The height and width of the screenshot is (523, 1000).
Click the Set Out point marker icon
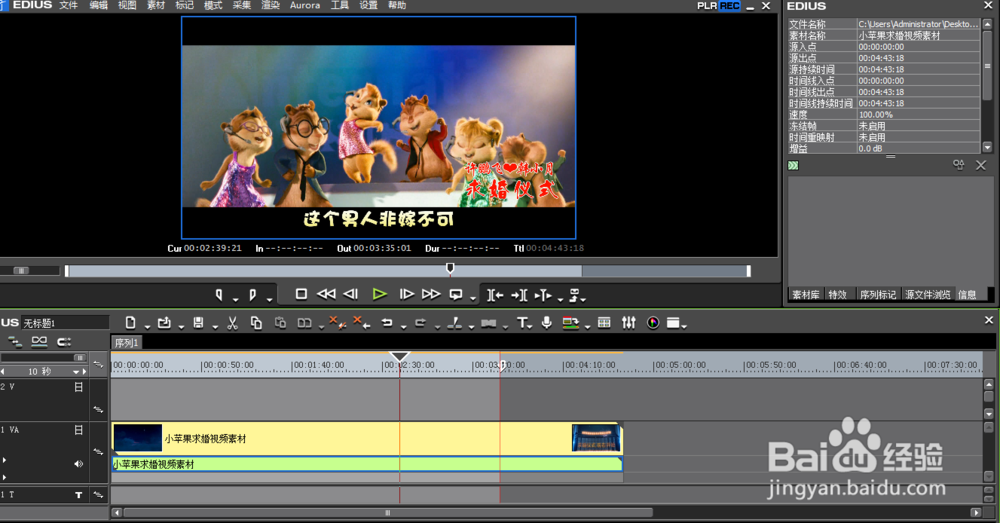(253, 295)
